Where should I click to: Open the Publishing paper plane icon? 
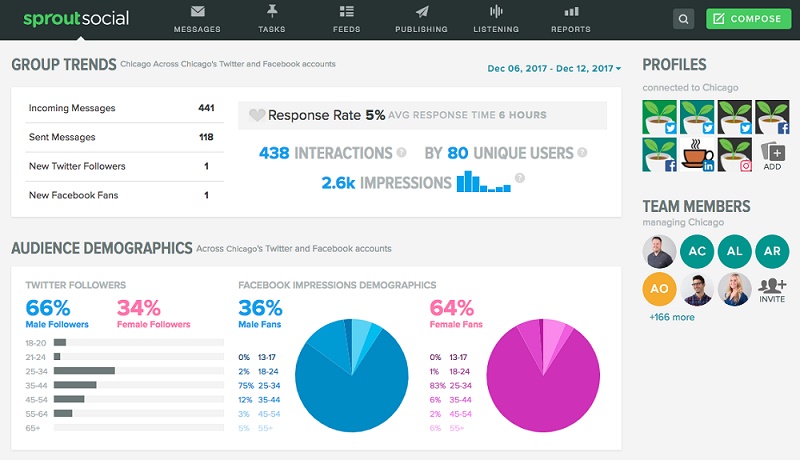(x=421, y=11)
